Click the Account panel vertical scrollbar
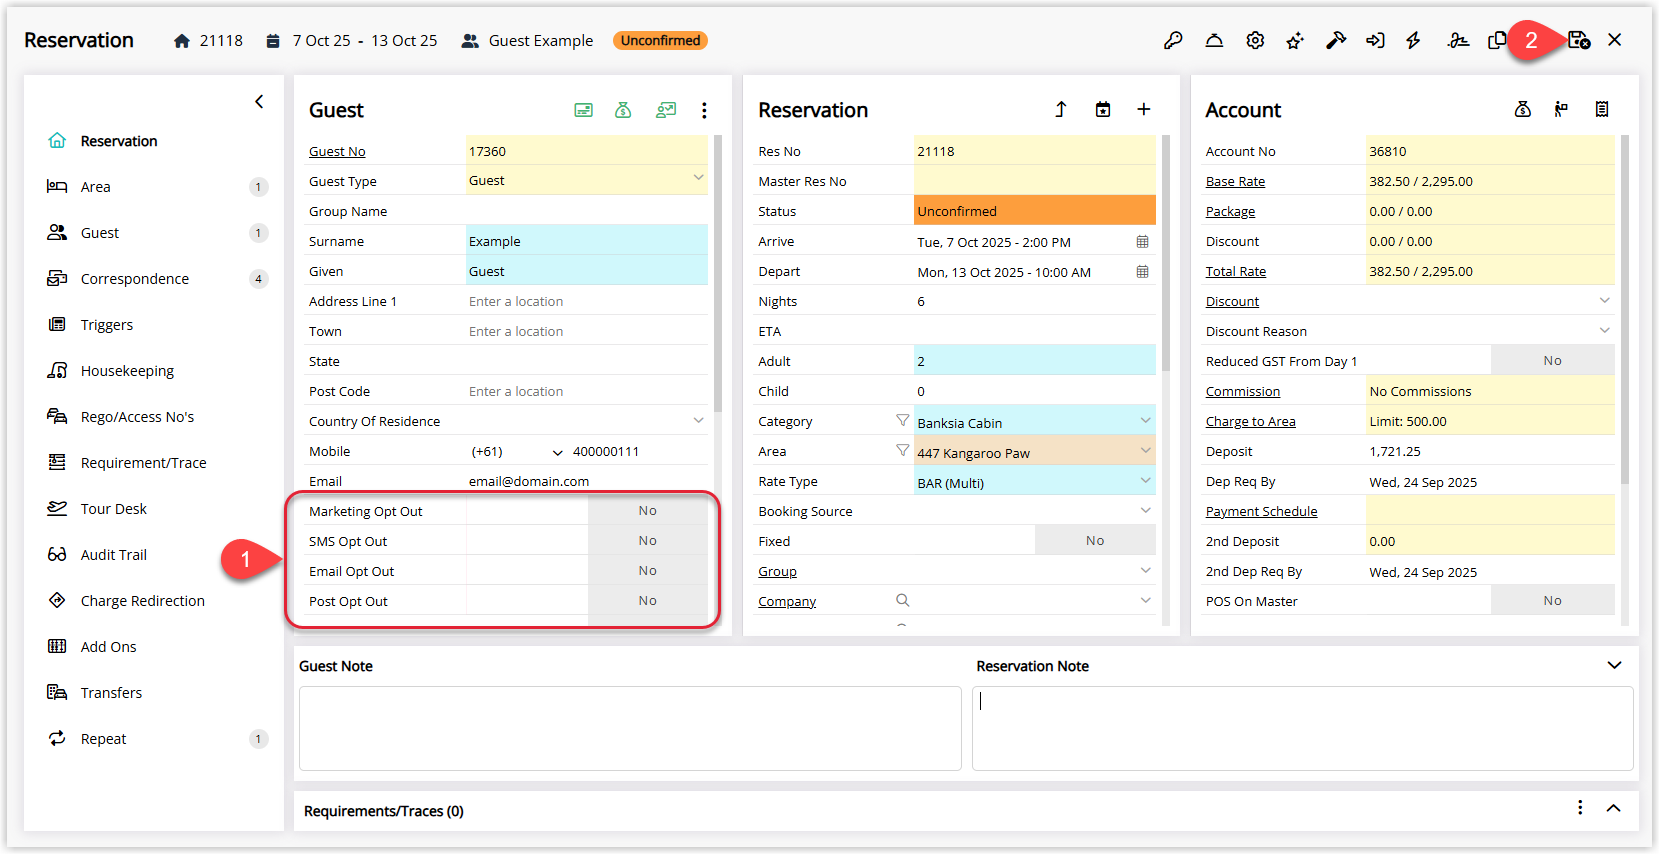The width and height of the screenshot is (1660, 855). pyautogui.click(x=1624, y=309)
